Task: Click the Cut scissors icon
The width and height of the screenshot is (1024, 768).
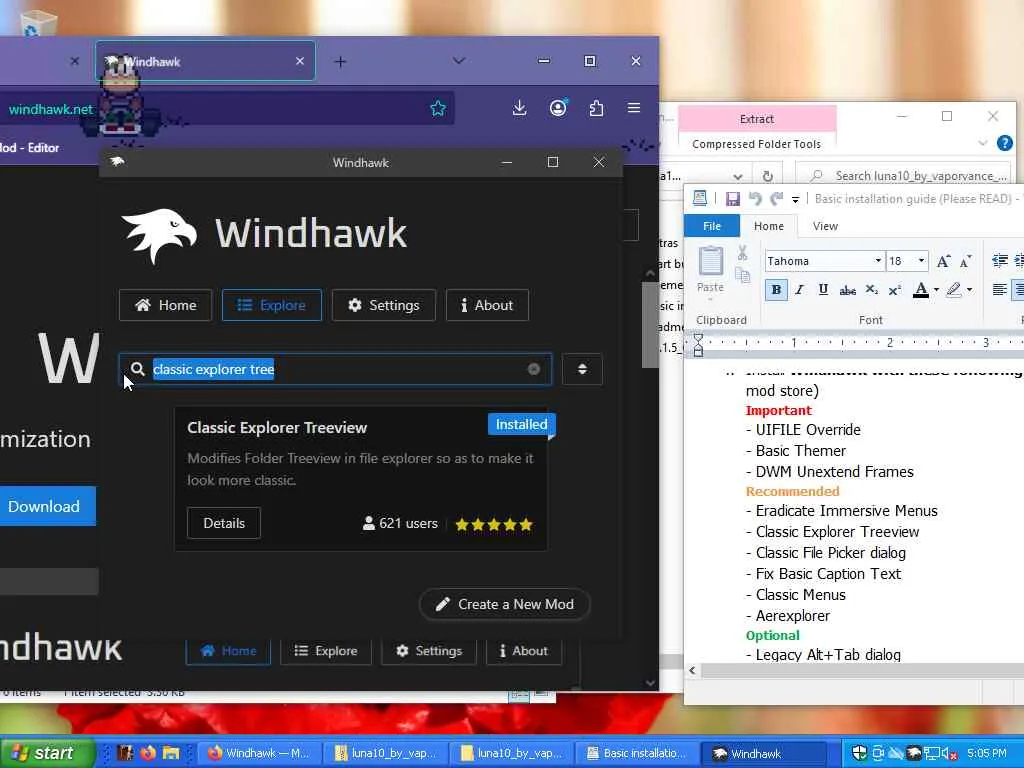Action: (743, 253)
